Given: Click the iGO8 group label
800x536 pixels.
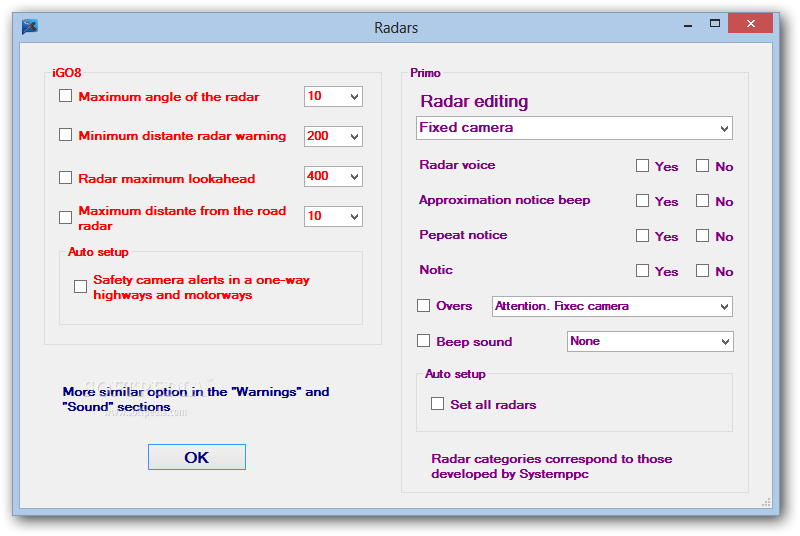Looking at the screenshot, I should pos(67,73).
